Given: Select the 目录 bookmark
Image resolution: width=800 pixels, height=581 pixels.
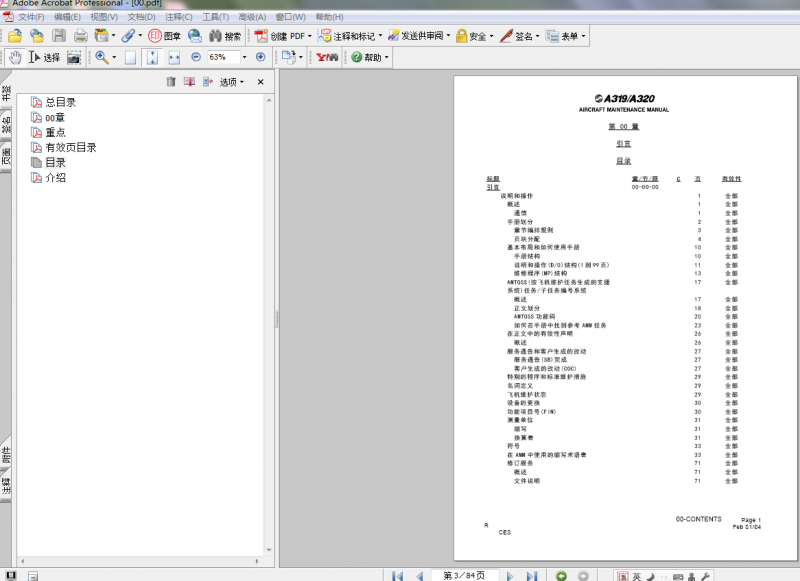Looking at the screenshot, I should pos(56,163).
